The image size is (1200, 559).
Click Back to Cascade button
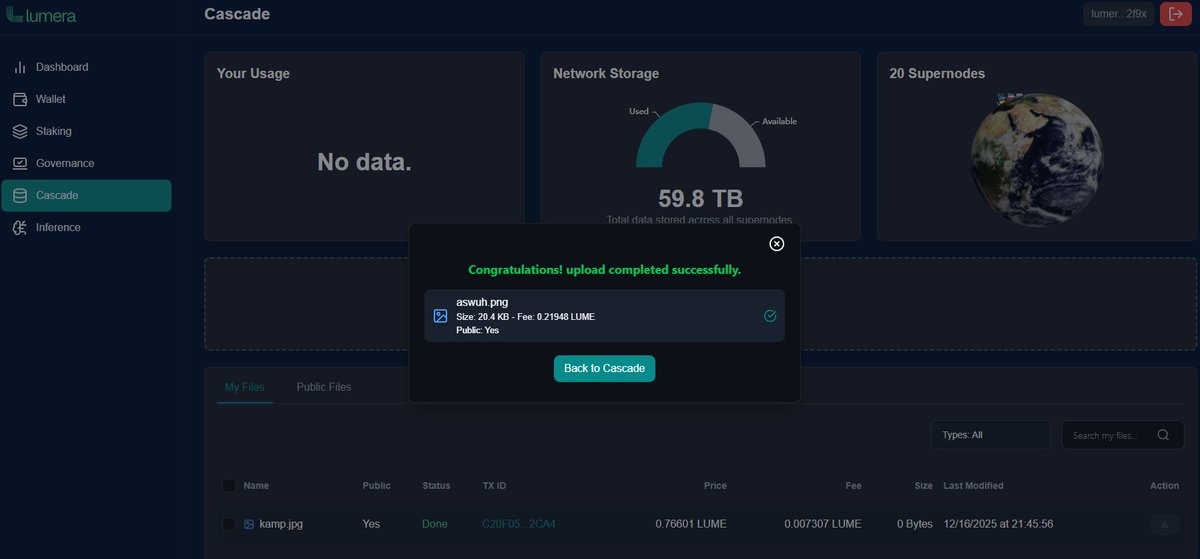pos(605,368)
